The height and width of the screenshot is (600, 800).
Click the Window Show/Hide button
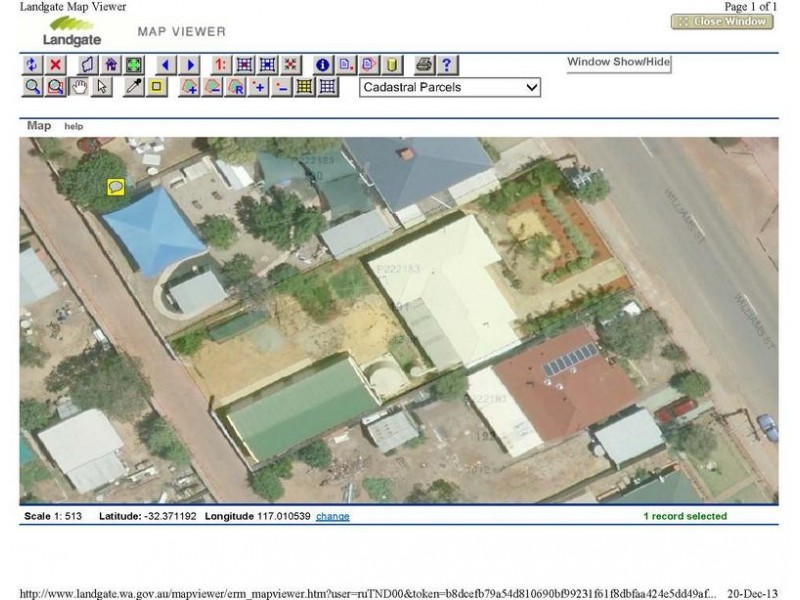[x=618, y=63]
